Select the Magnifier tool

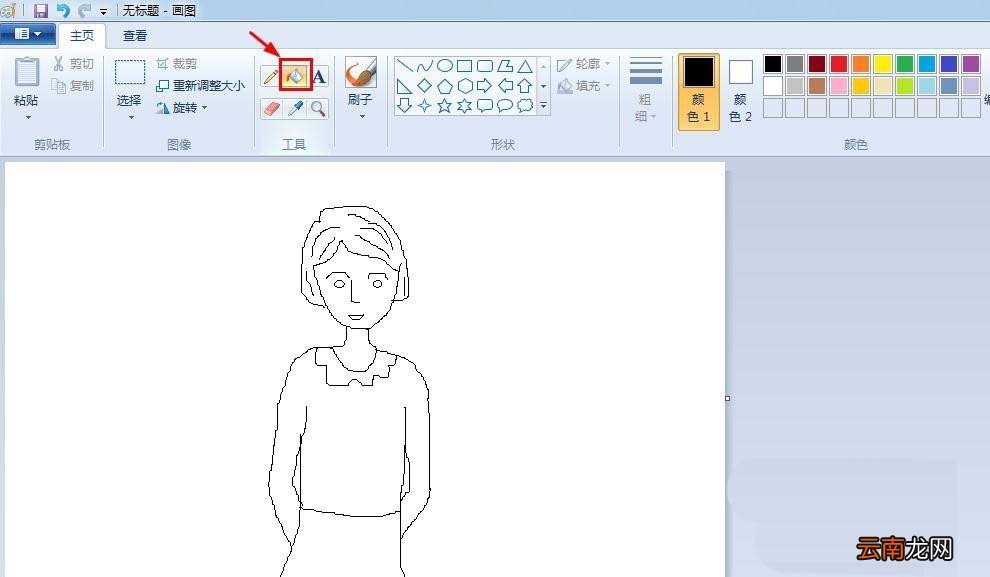(x=319, y=109)
